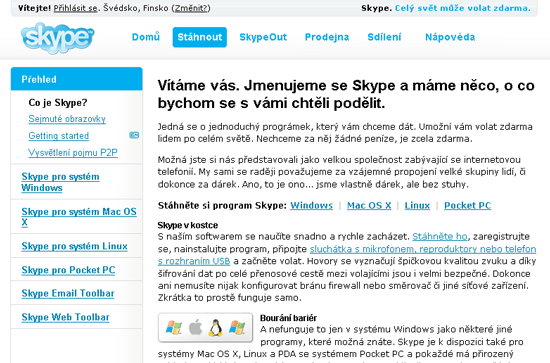Screen dimensions: 550x363
Task: Open Skype Web Toolbar link
Action: (x=66, y=317)
